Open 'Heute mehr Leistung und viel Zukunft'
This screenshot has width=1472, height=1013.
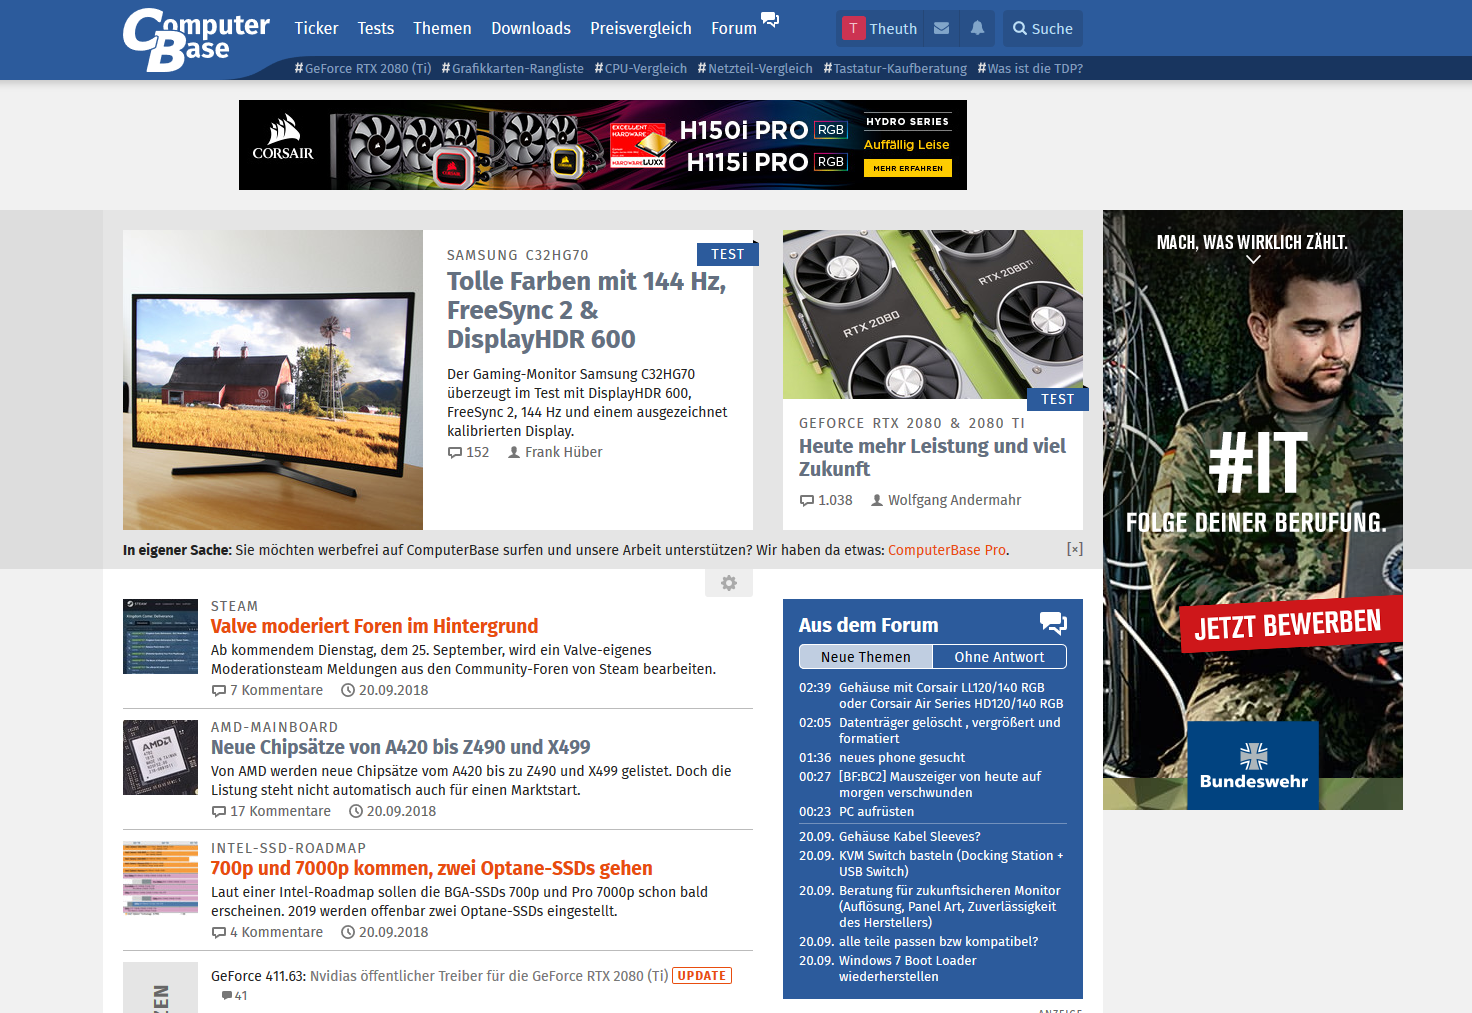932,457
